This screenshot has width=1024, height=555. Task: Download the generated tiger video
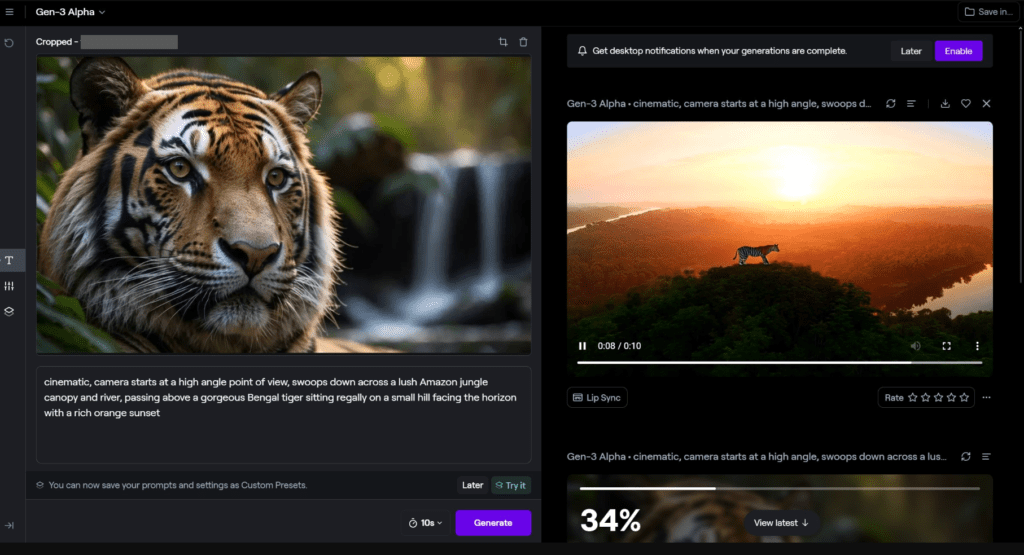click(x=945, y=104)
